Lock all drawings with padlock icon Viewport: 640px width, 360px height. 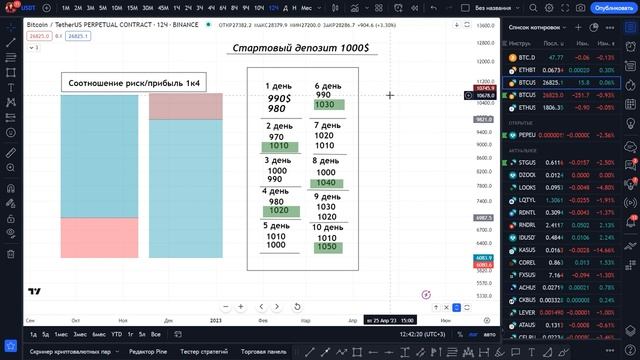coord(11,218)
